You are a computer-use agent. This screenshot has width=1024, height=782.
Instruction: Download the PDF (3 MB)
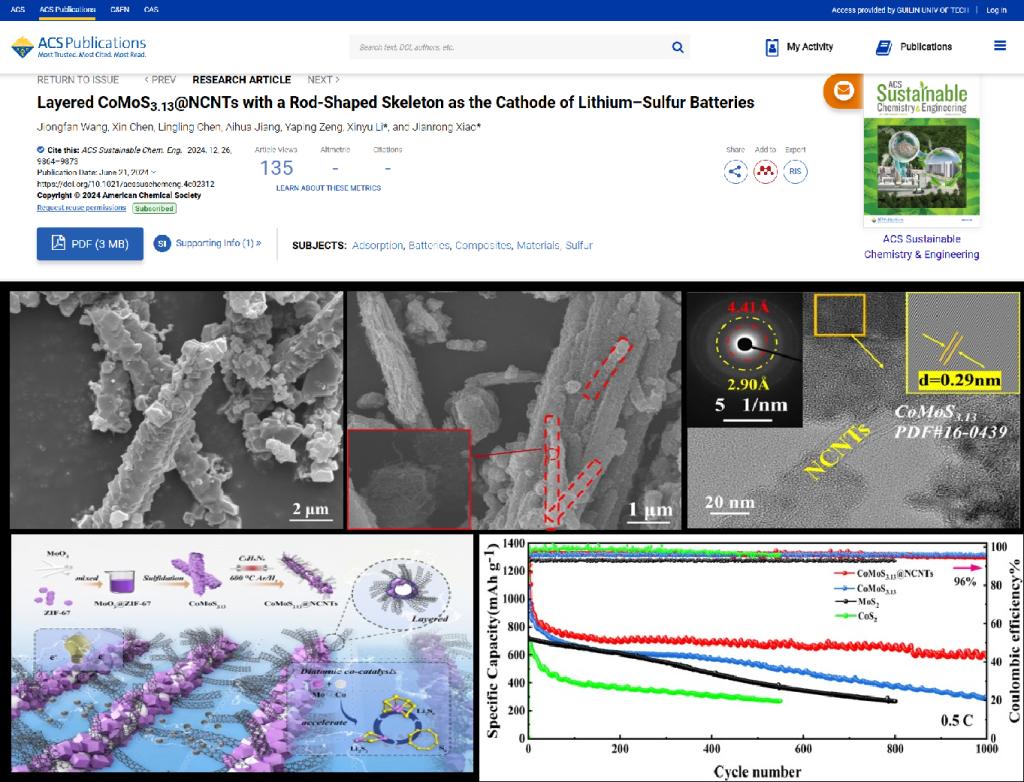point(90,243)
